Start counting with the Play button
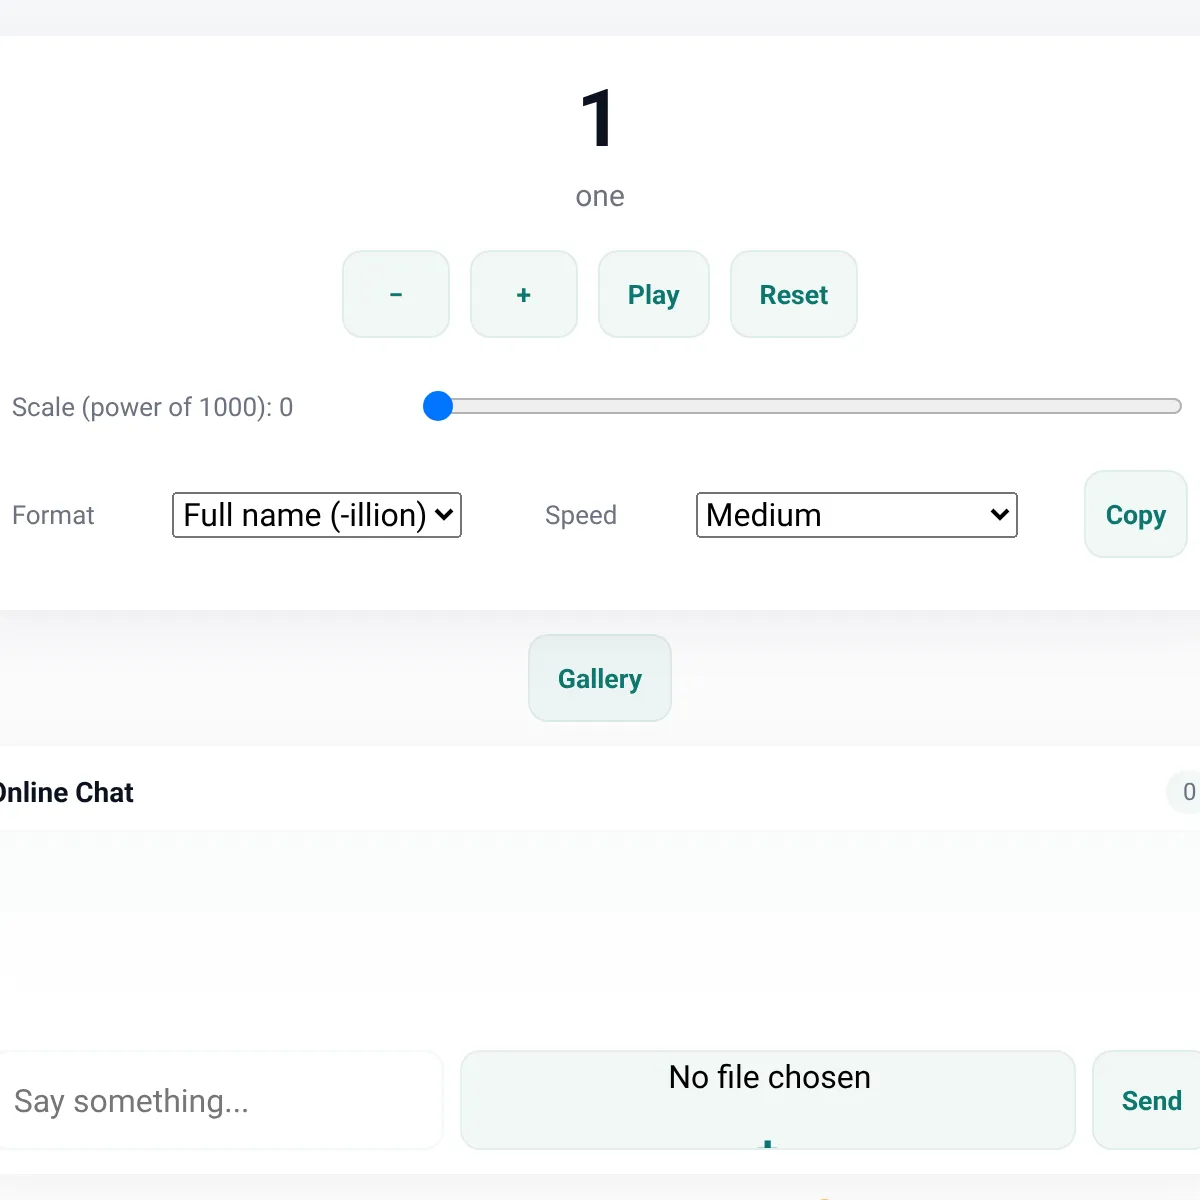 (x=653, y=295)
